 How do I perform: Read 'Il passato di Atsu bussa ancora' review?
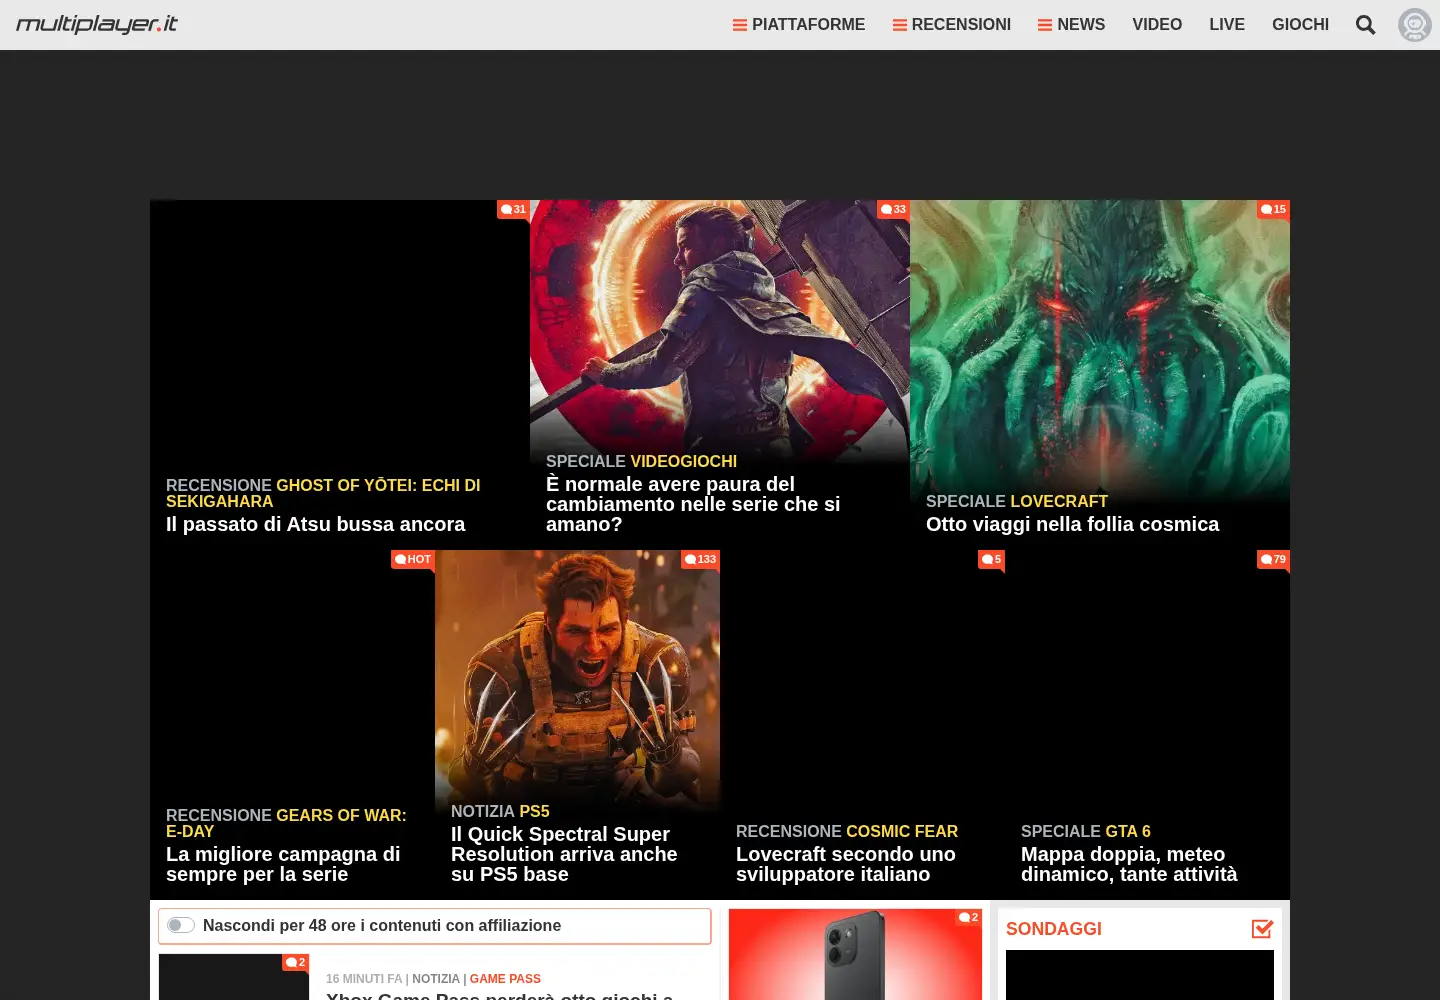coord(316,524)
